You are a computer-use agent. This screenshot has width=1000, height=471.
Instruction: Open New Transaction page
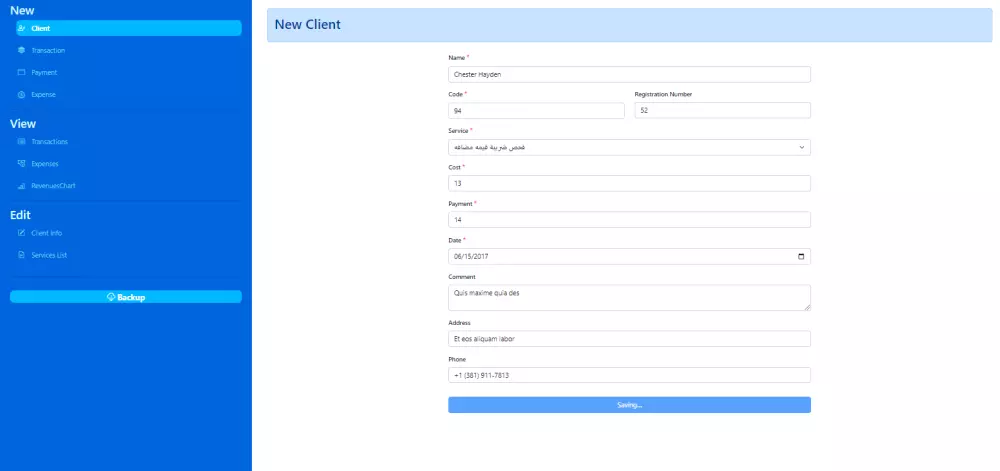(129, 50)
